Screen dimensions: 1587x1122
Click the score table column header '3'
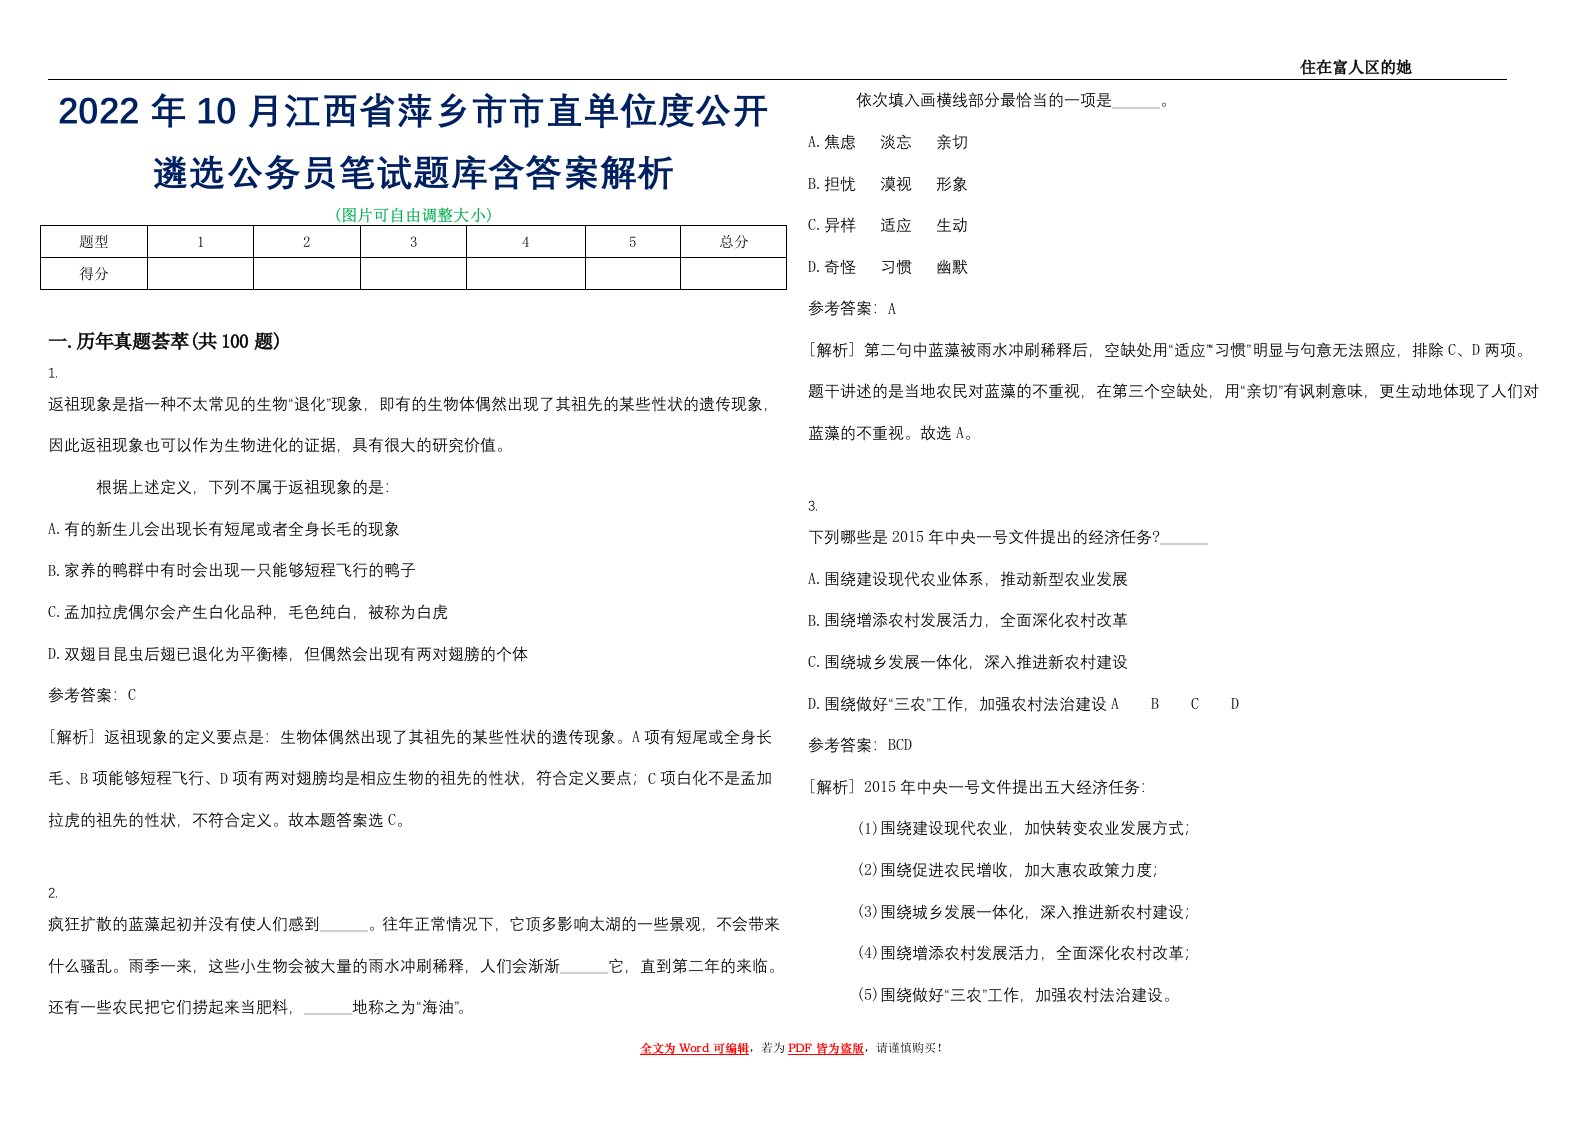pyautogui.click(x=413, y=242)
